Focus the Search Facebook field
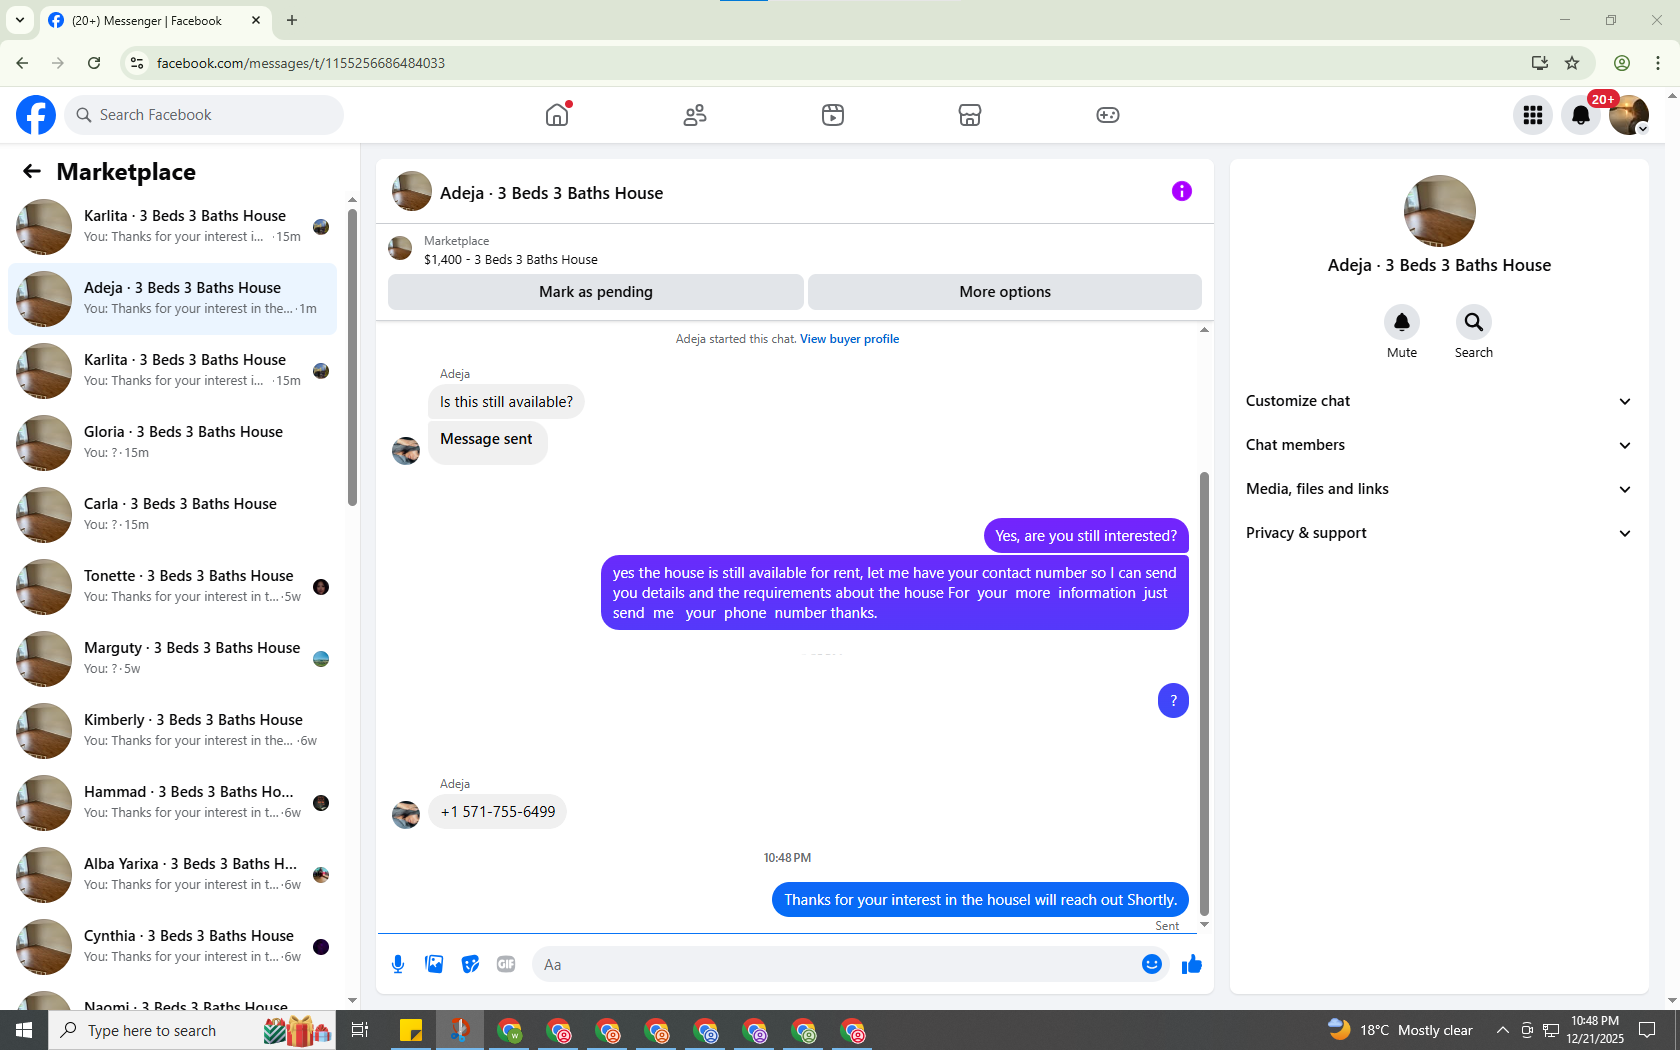 coord(204,115)
